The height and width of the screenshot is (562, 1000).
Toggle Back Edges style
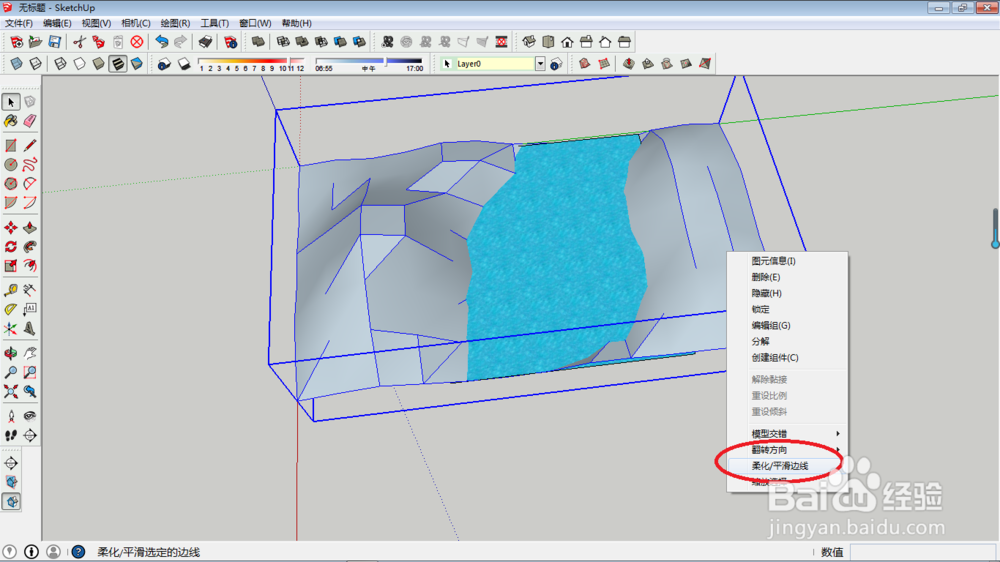36,63
